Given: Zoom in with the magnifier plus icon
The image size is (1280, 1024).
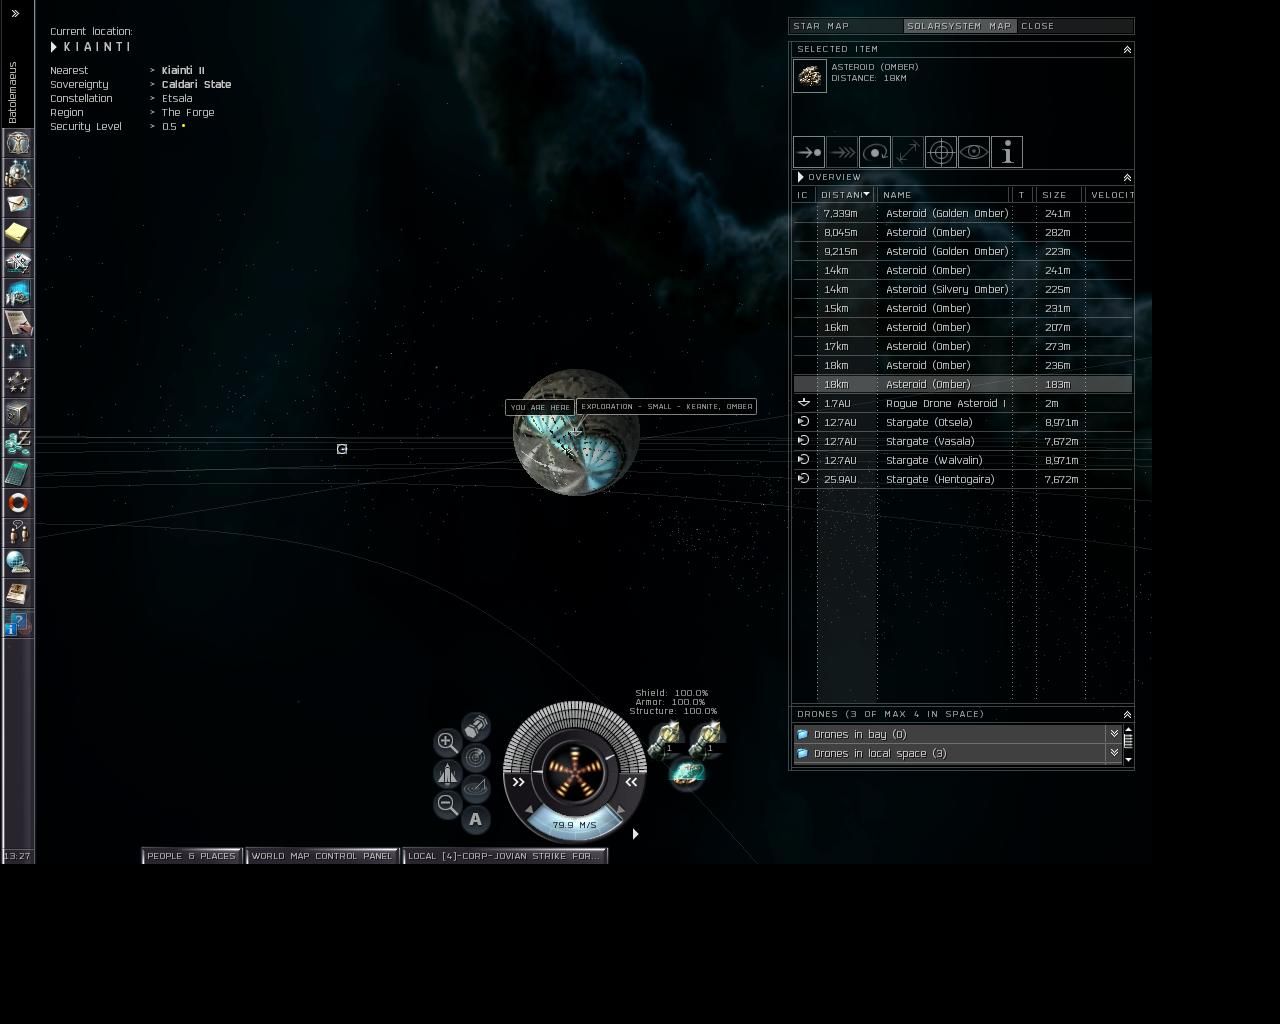Looking at the screenshot, I should (x=447, y=742).
